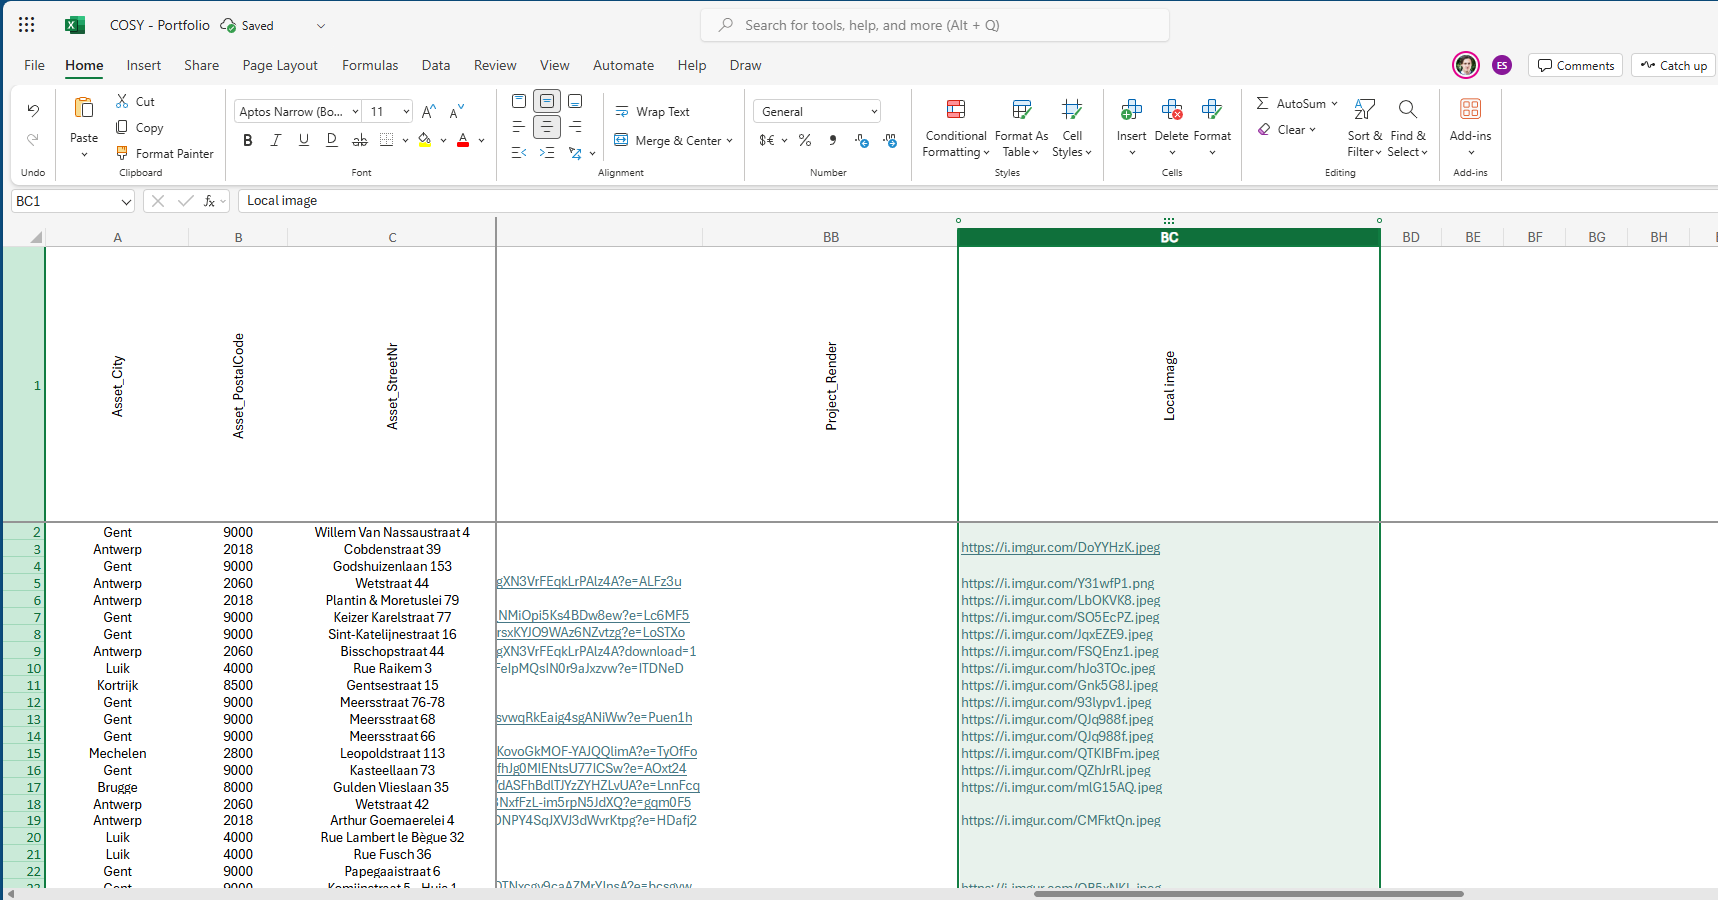Click the Catch up button
1718x900 pixels.
tap(1674, 65)
